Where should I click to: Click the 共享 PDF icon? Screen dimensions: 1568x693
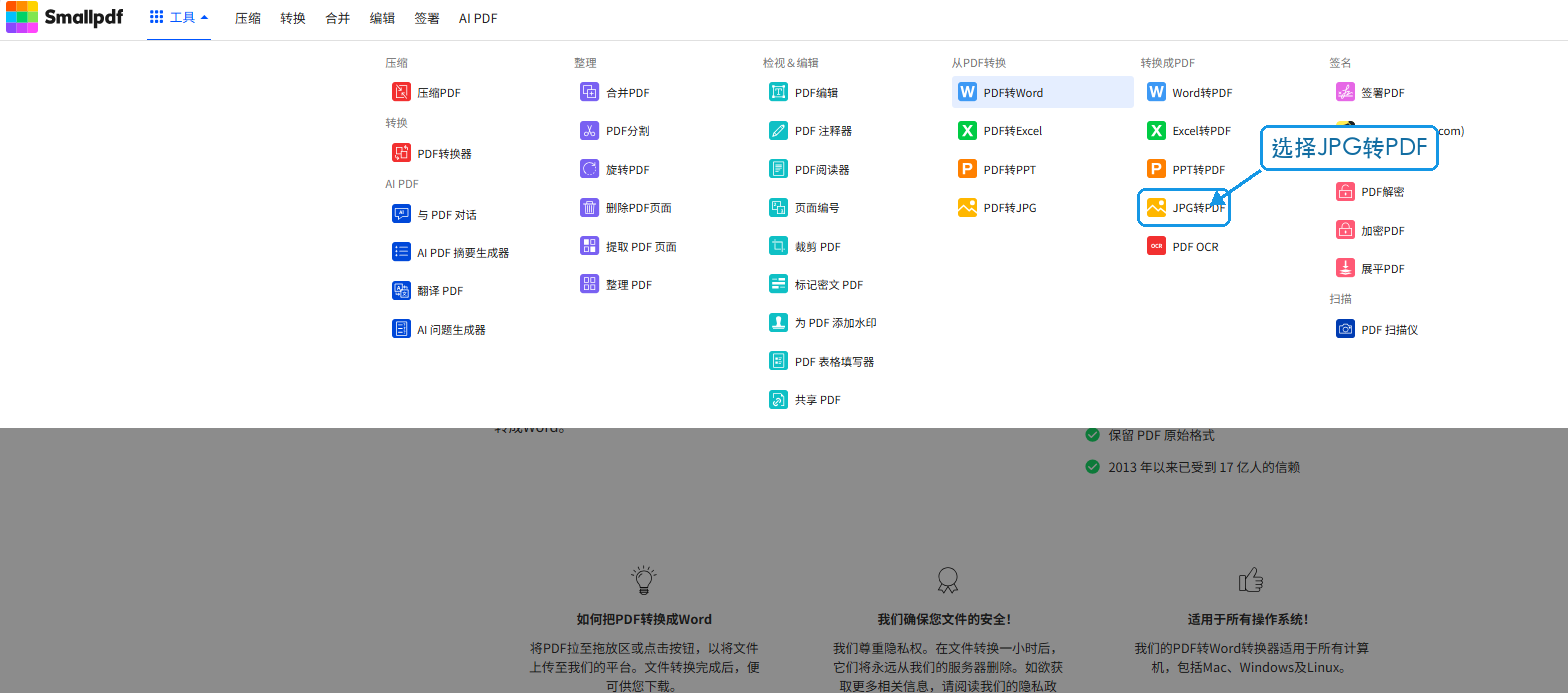point(779,399)
